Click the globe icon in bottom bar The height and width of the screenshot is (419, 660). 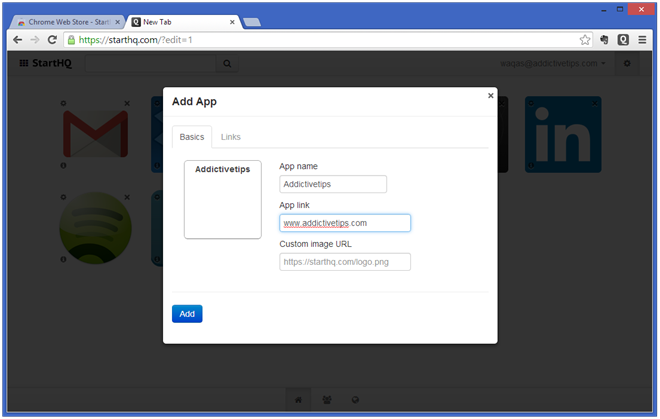point(355,400)
